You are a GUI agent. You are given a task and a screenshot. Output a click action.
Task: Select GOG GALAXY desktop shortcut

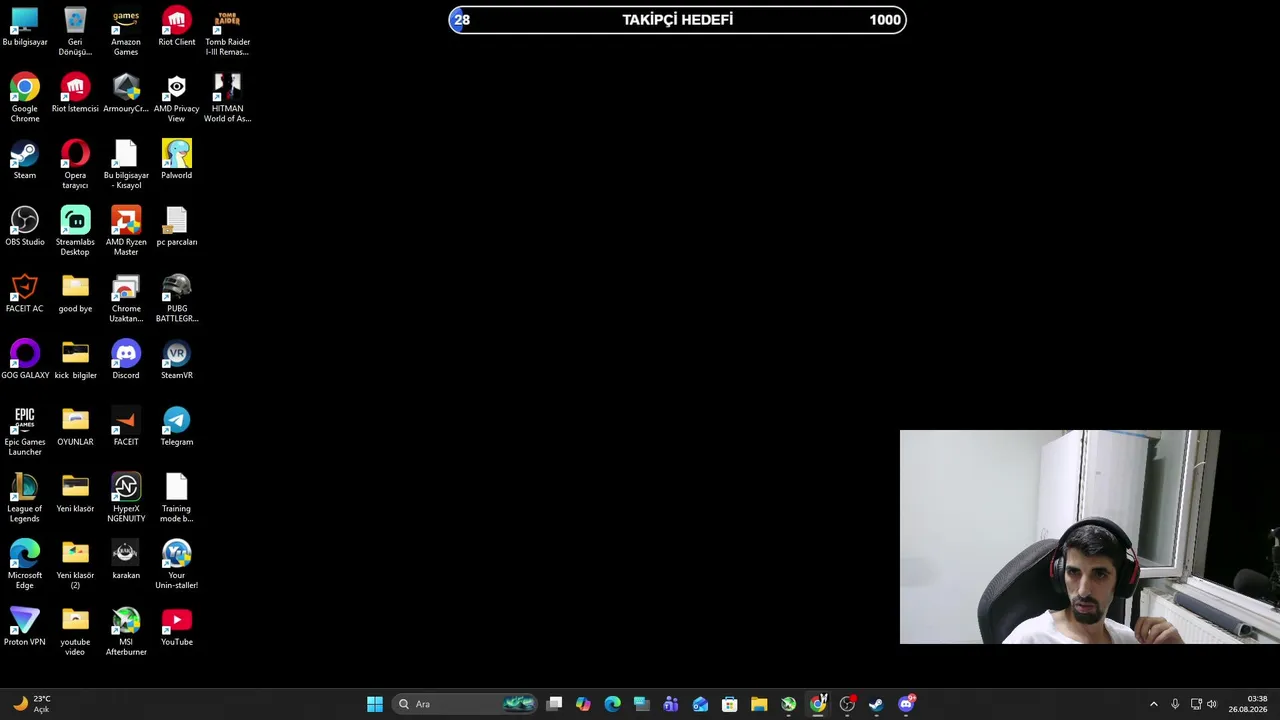tap(25, 360)
